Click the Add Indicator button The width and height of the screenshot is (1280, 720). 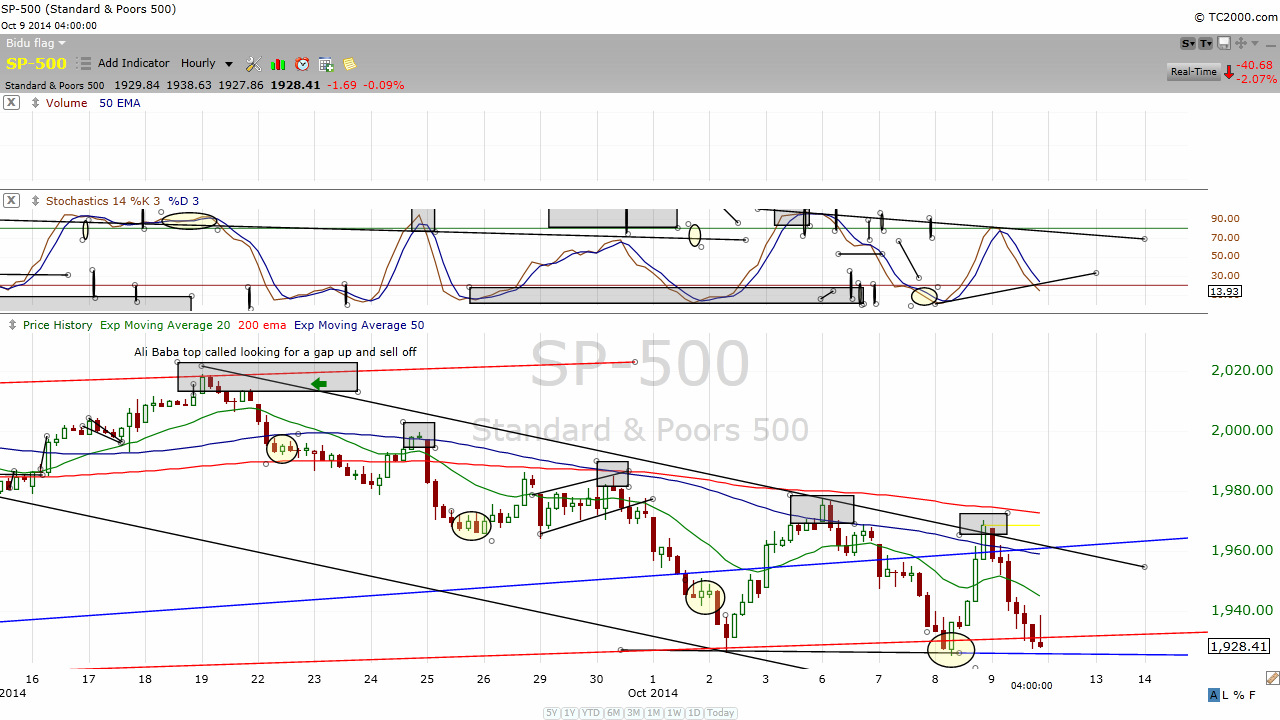[x=133, y=64]
